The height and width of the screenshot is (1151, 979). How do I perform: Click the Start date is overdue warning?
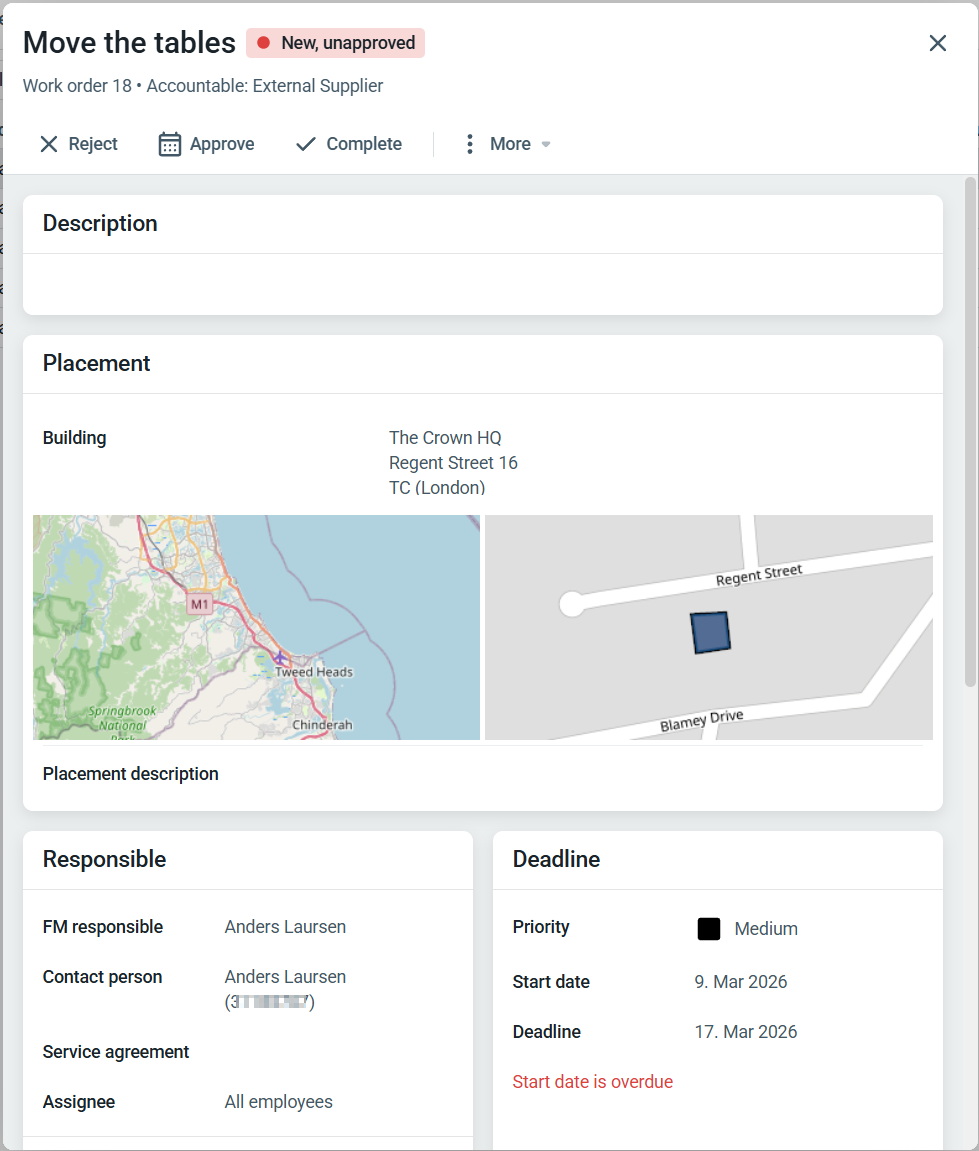point(592,1082)
